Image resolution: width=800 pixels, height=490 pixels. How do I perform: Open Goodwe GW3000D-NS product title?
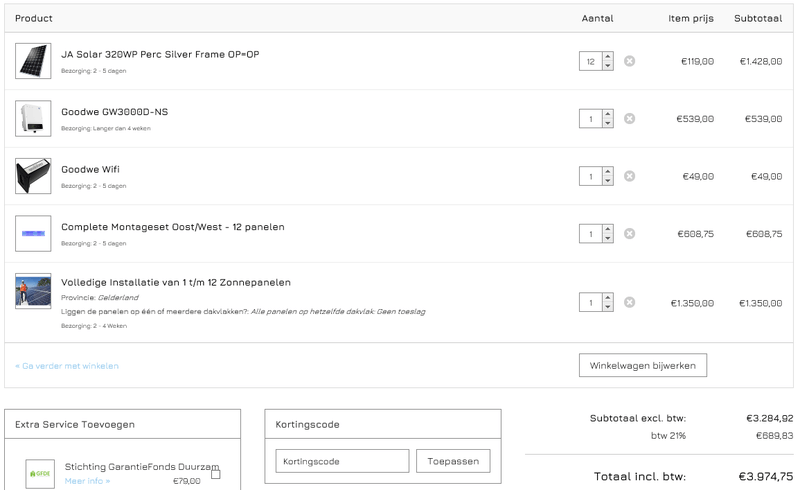coord(114,112)
